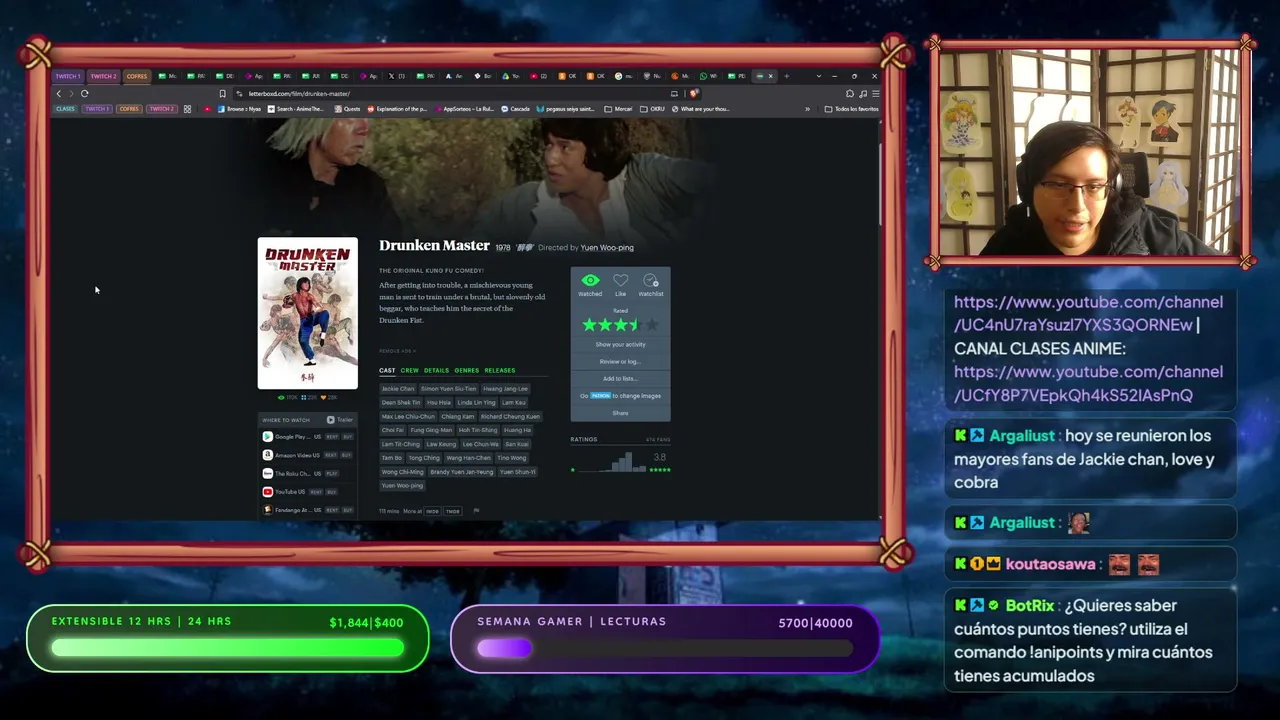This screenshot has height=720, width=1280.
Task: Click the 3.8 average rating value
Action: pyautogui.click(x=659, y=458)
